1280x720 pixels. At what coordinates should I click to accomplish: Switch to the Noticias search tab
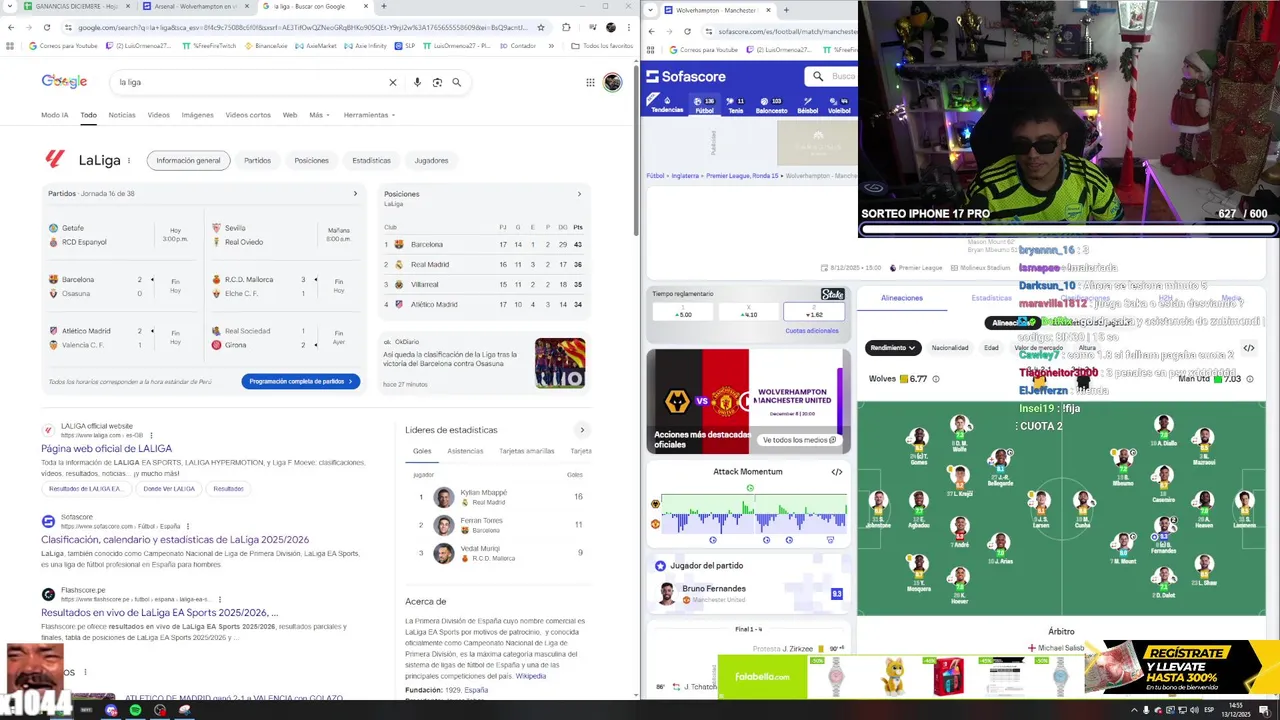122,115
